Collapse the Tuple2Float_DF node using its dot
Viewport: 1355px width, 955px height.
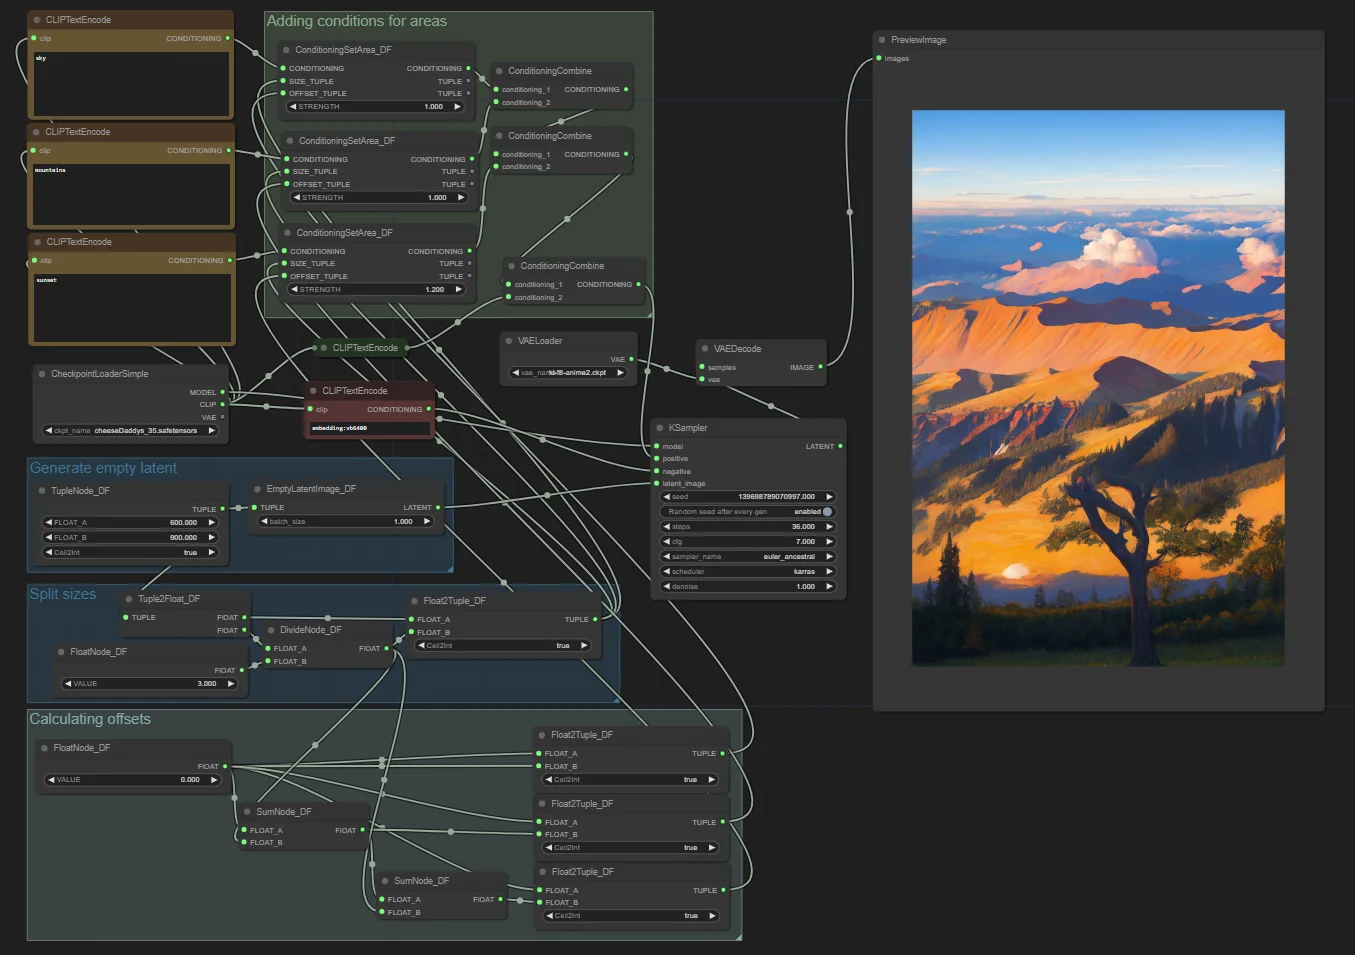(x=129, y=599)
